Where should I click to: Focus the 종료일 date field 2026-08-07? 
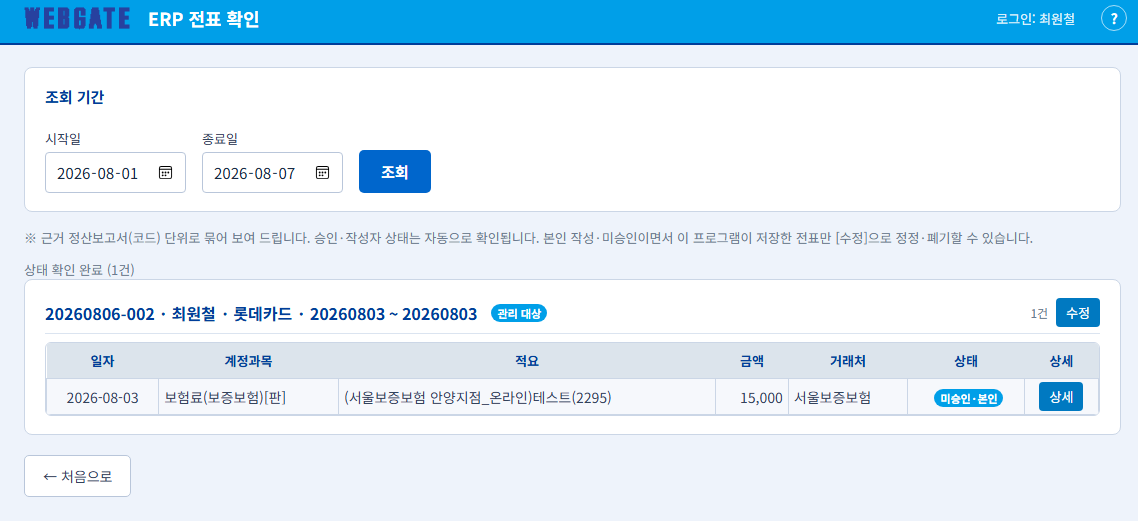pos(272,173)
